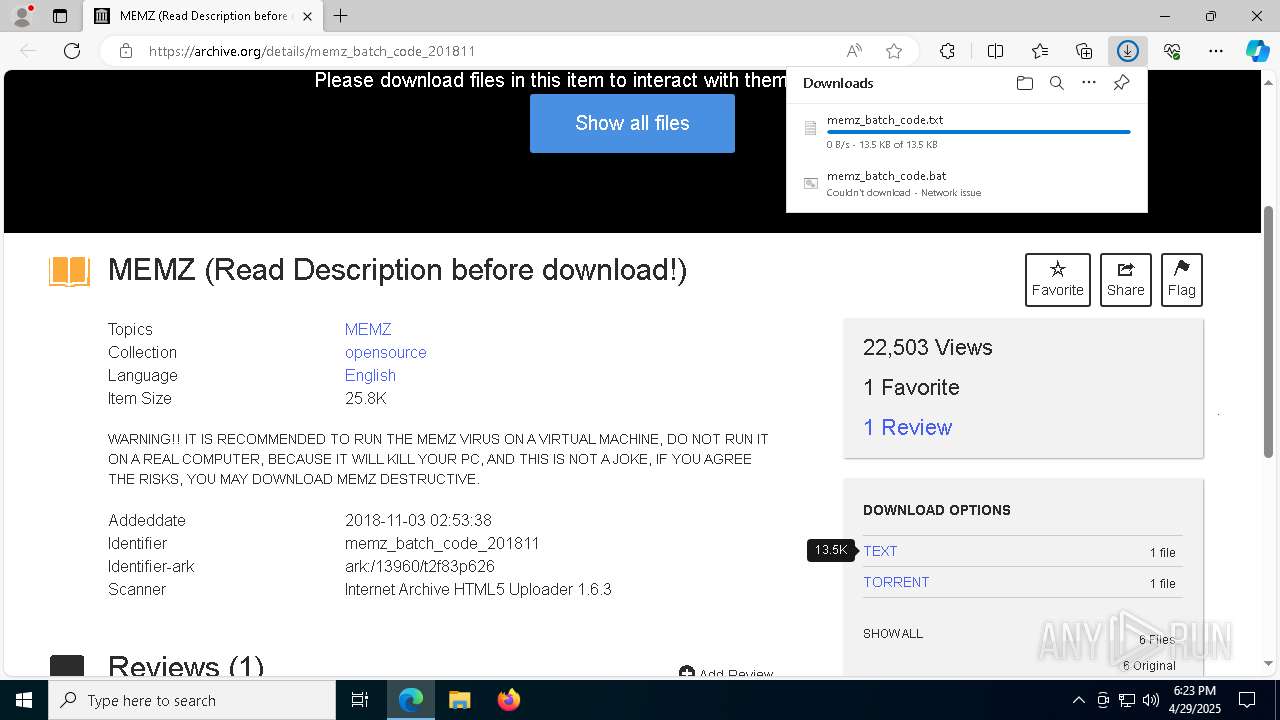Click the scrollbar down arrow

click(x=1269, y=663)
